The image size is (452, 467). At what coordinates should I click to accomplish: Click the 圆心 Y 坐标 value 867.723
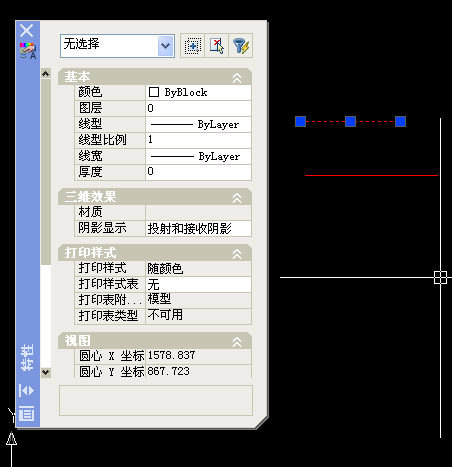(x=198, y=371)
